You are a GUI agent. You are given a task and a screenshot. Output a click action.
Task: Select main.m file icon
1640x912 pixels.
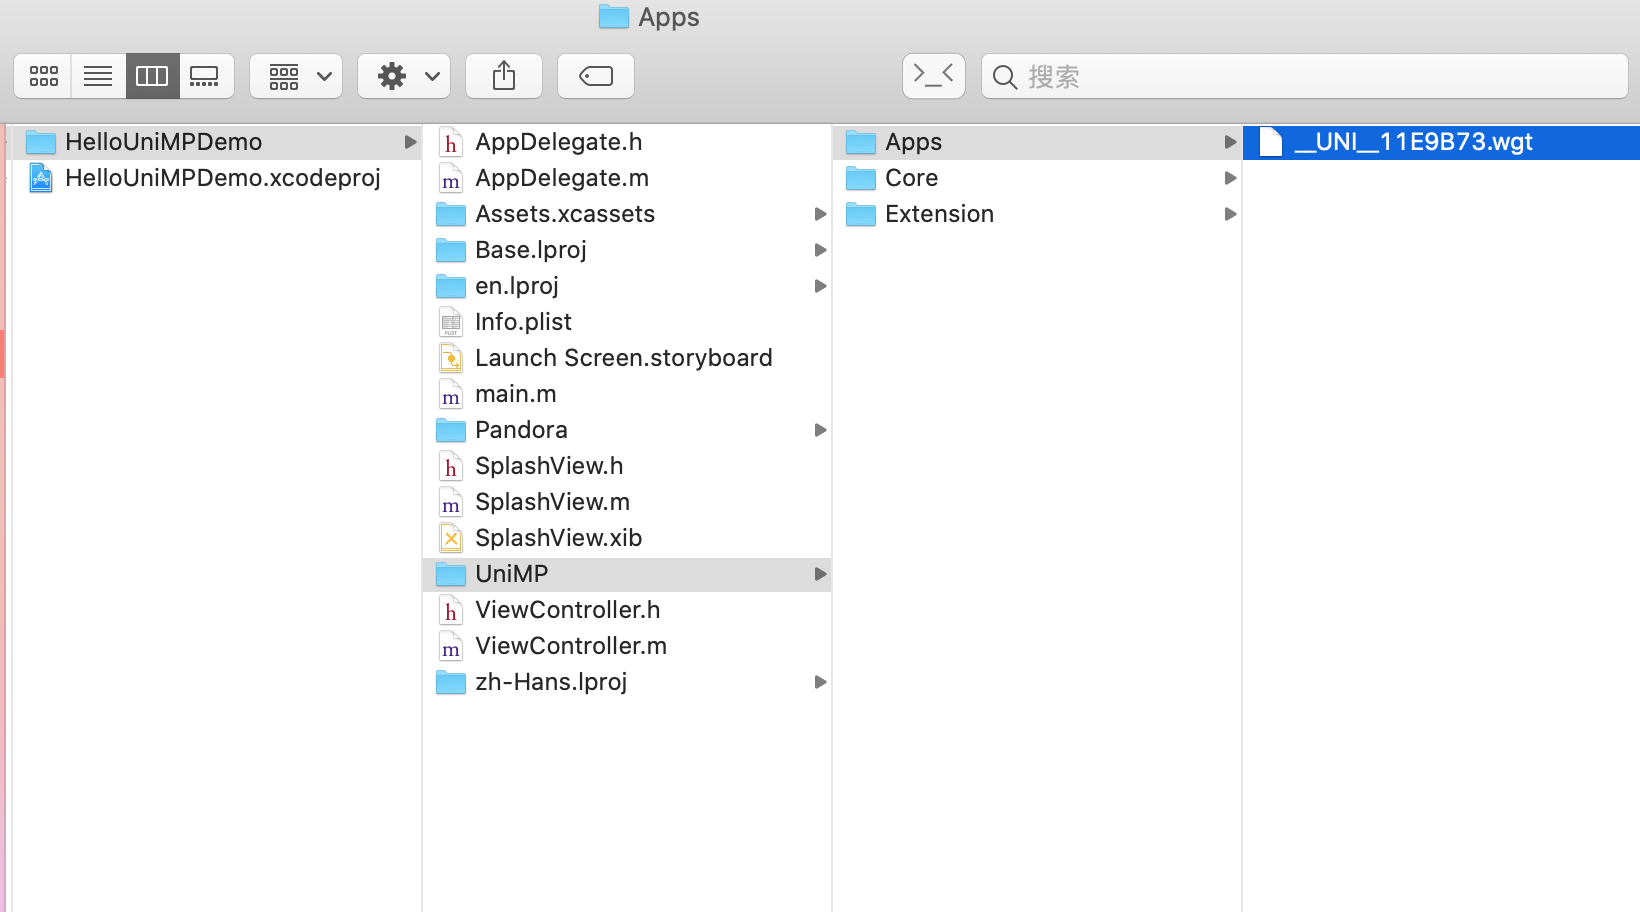451,394
